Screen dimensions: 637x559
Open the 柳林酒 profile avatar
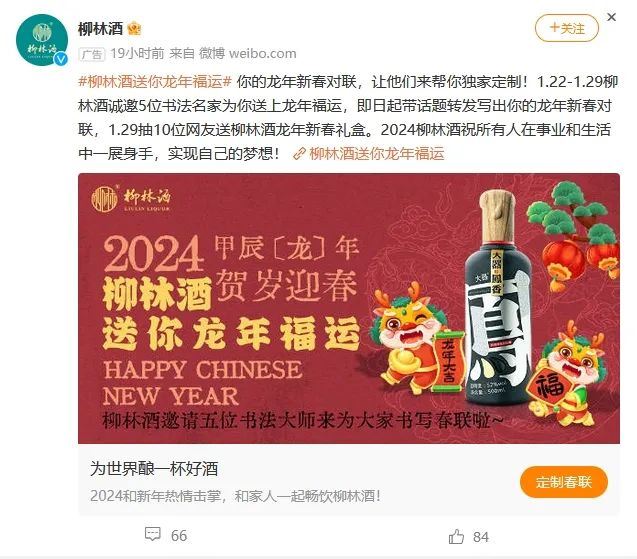point(42,40)
